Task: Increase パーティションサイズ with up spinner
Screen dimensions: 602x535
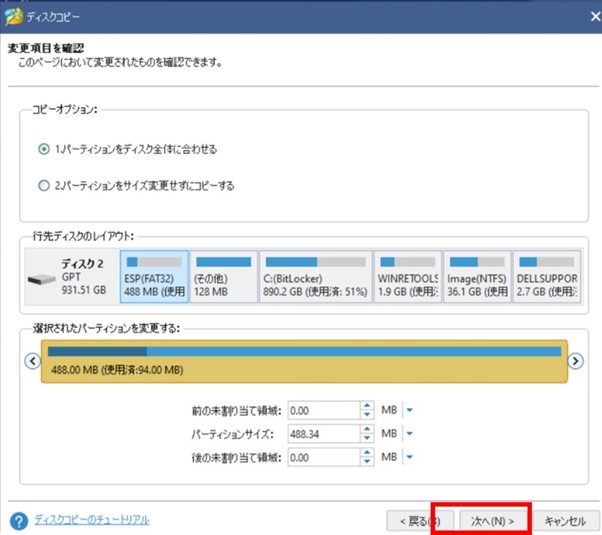Action: pyautogui.click(x=367, y=429)
